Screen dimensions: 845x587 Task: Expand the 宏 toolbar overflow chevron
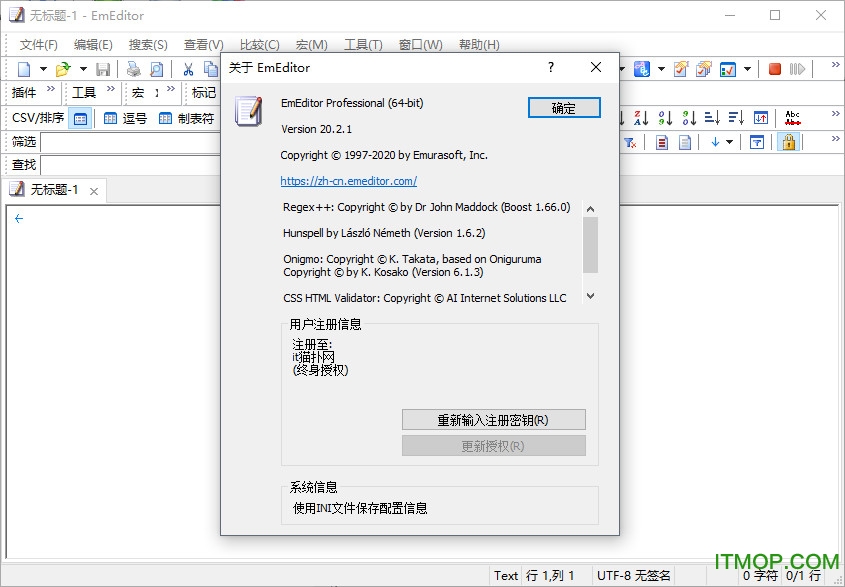coord(171,89)
